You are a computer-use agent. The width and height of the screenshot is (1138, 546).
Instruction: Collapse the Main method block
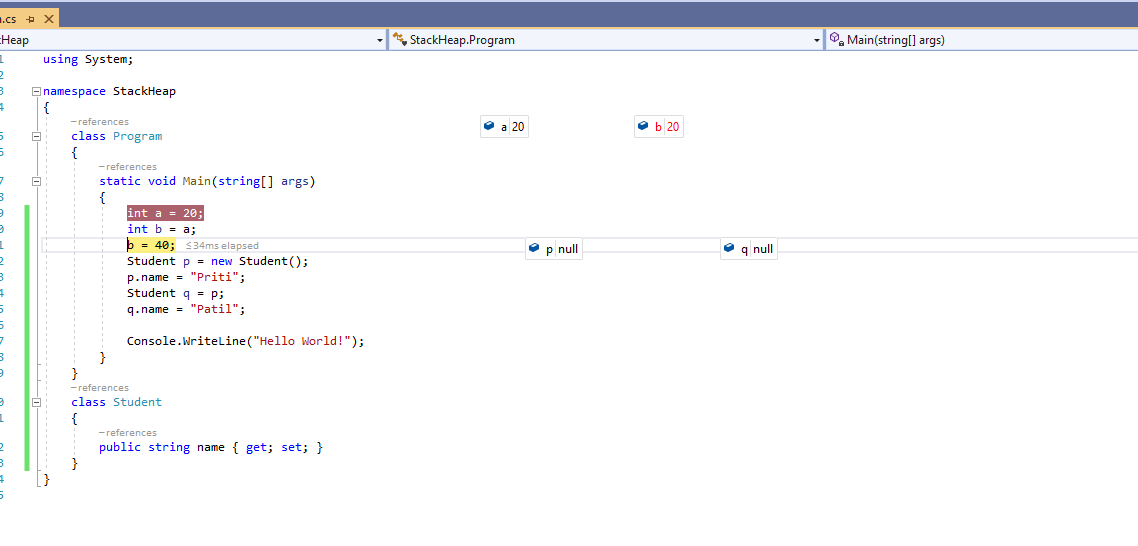pyautogui.click(x=36, y=182)
